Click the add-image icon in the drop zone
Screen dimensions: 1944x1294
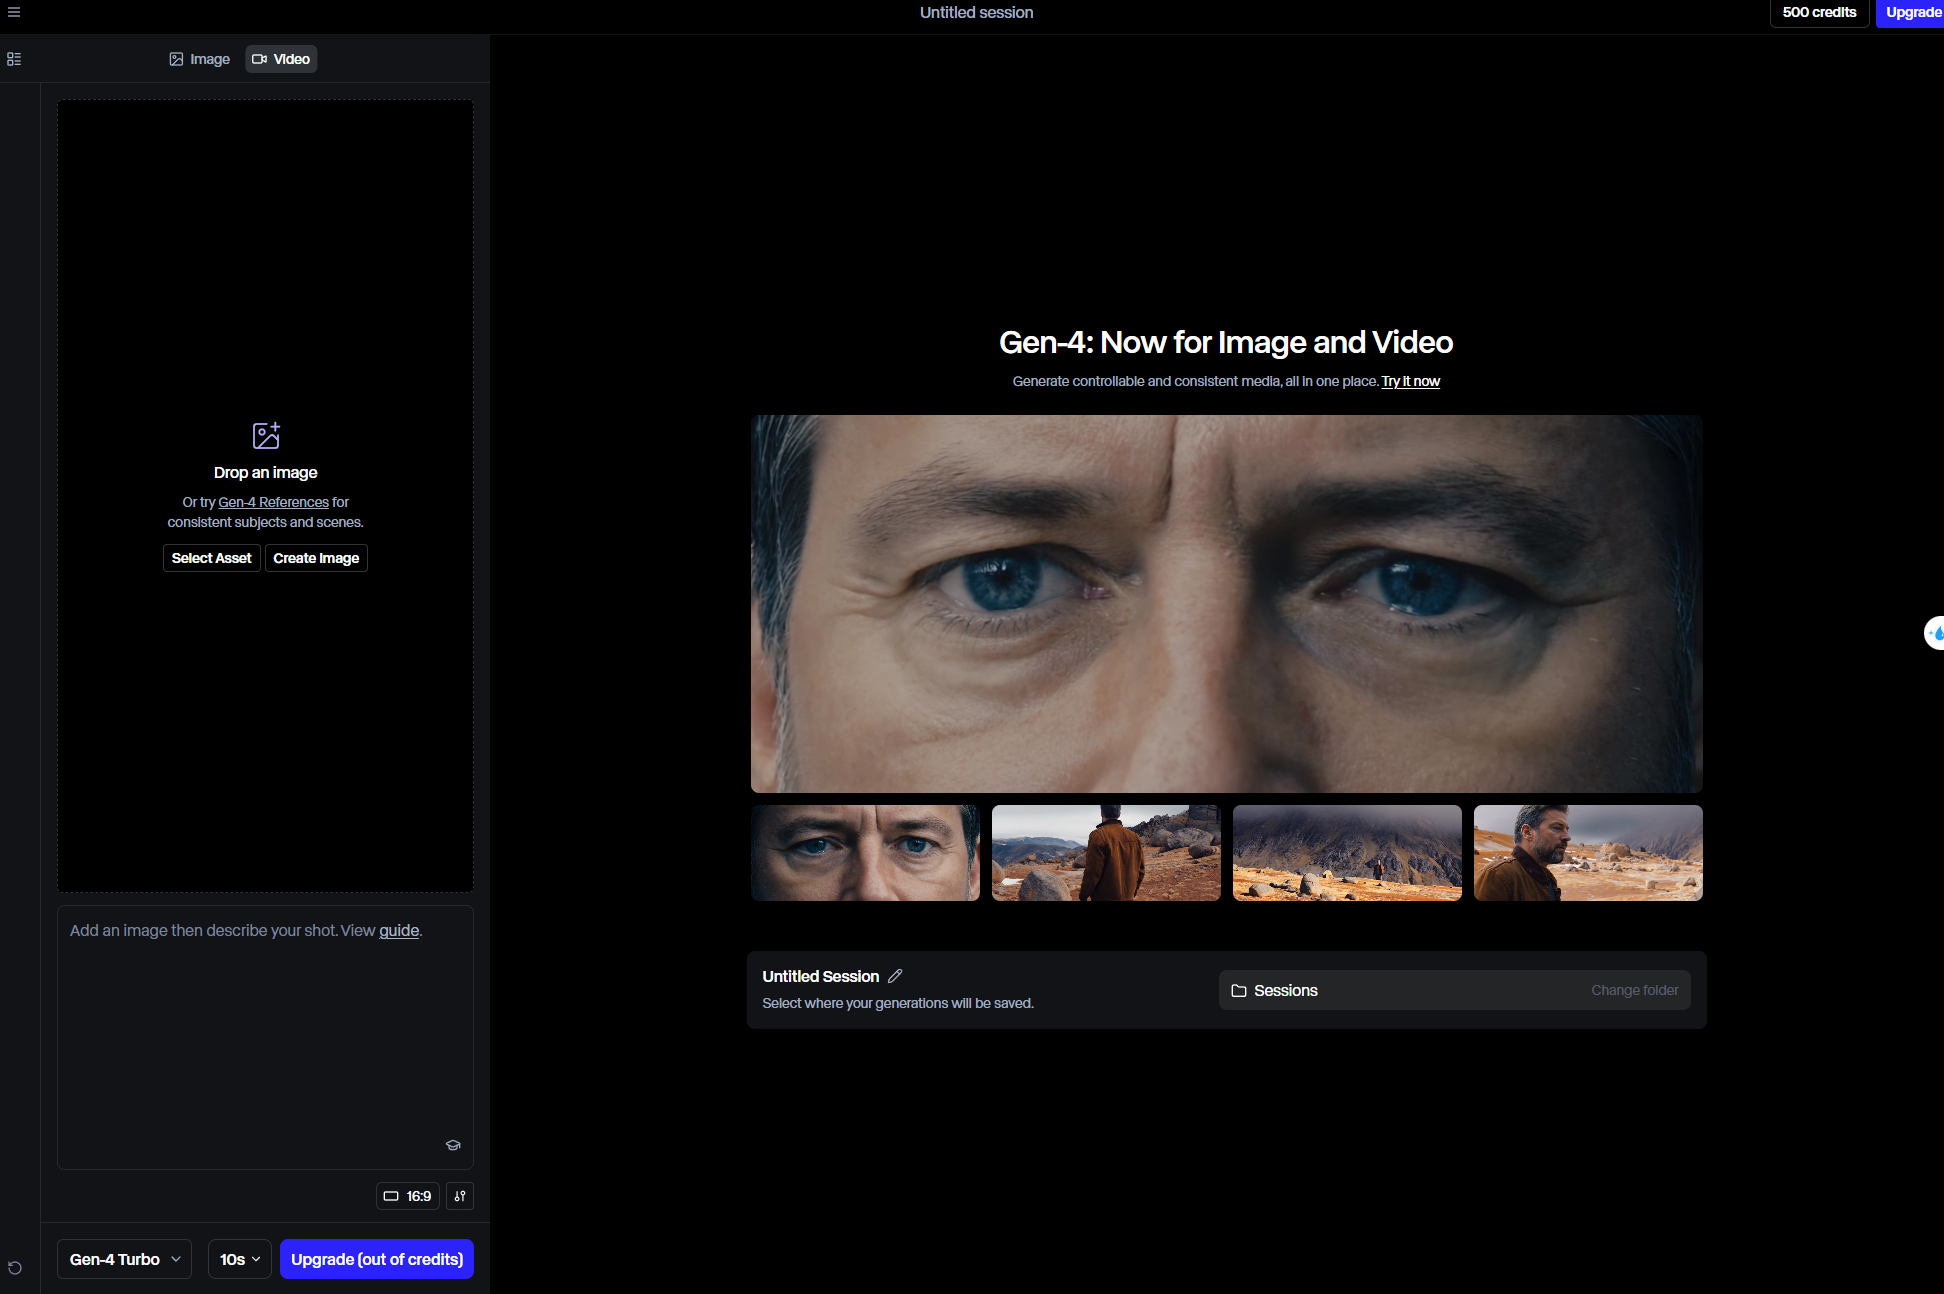coord(266,435)
